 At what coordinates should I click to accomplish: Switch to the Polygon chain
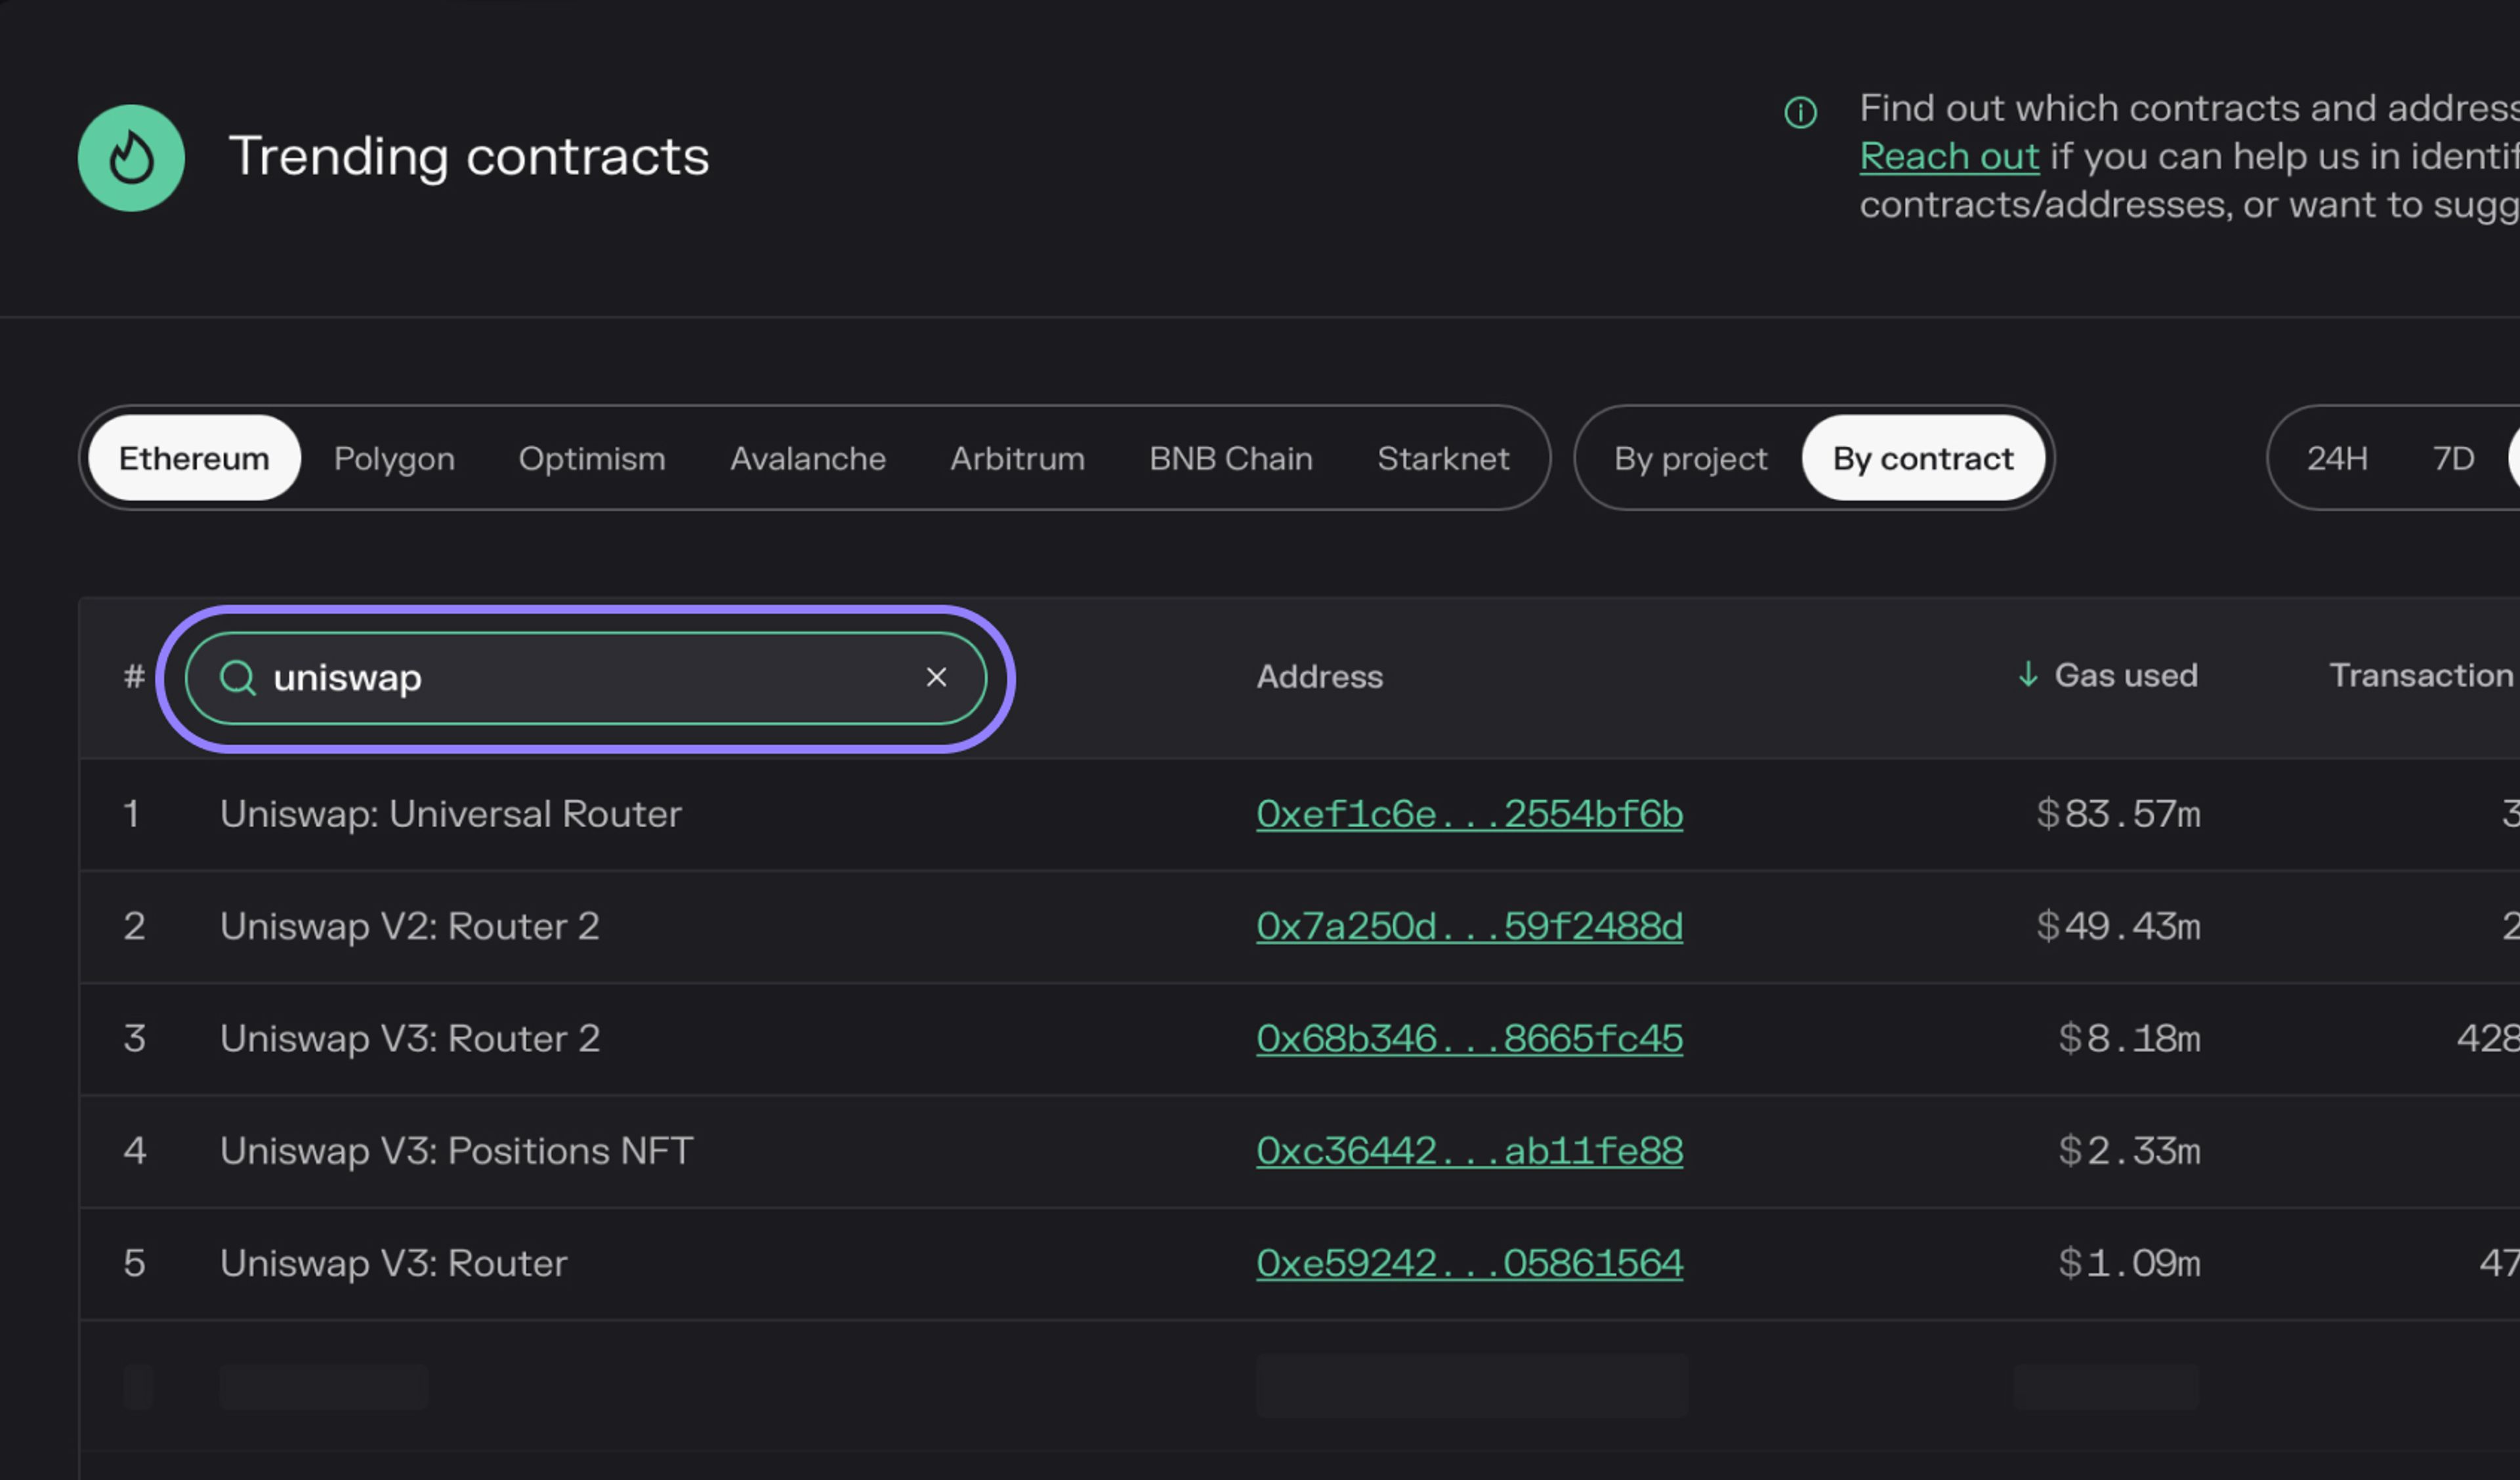point(394,458)
